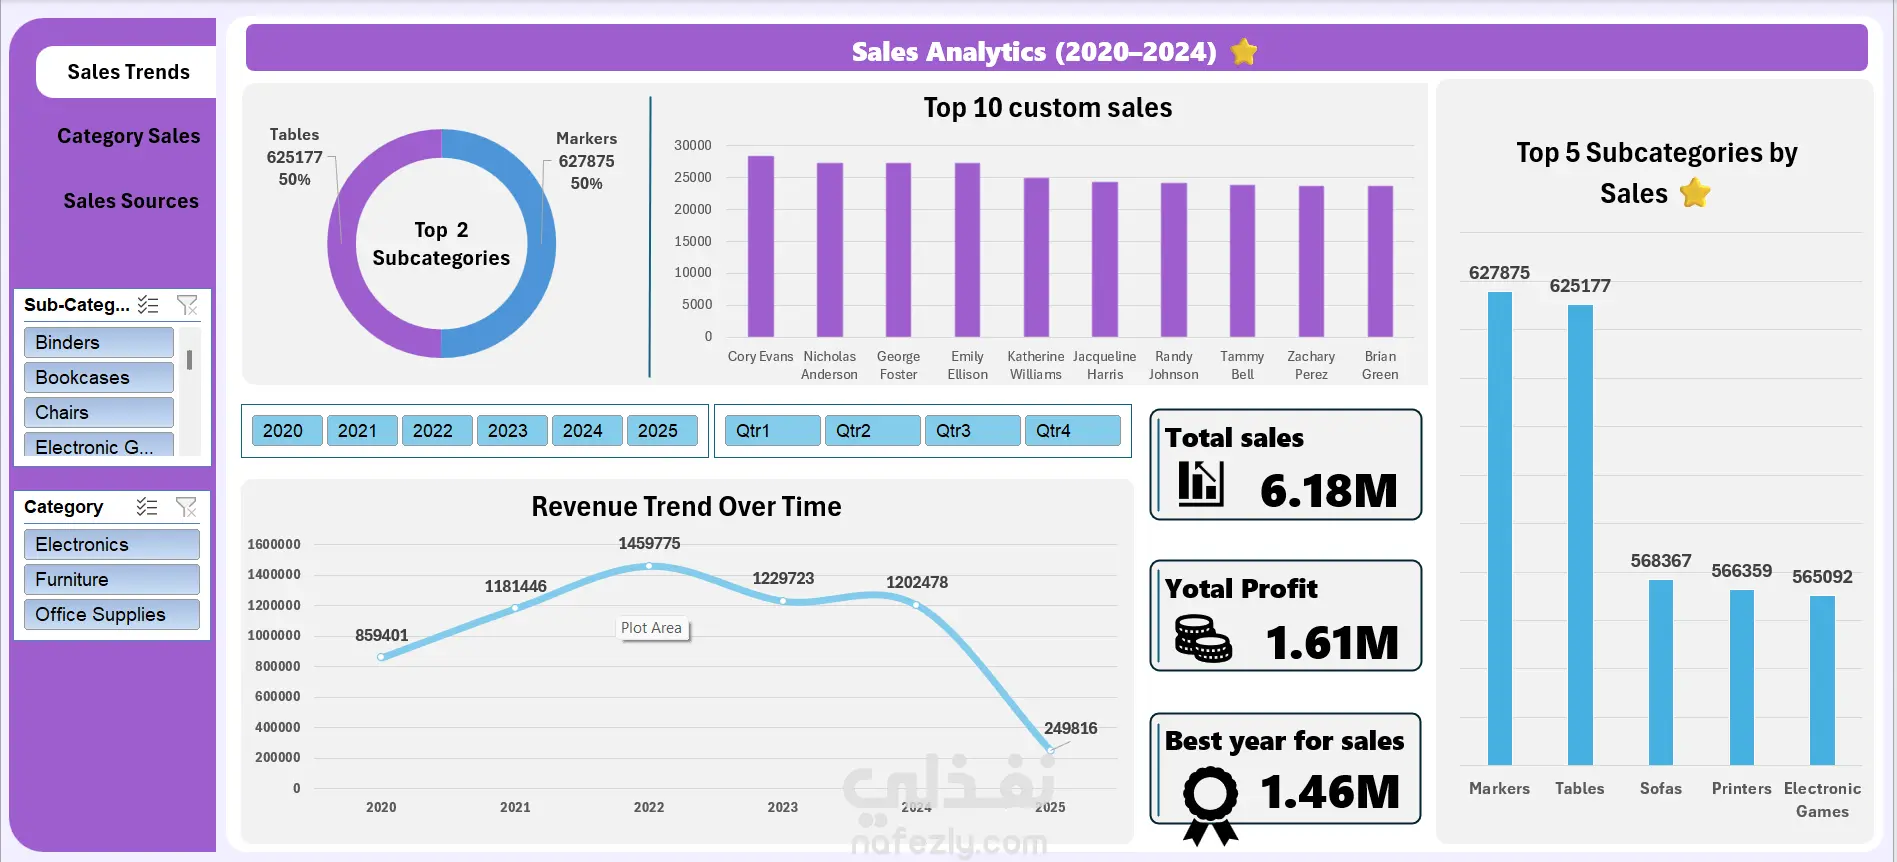Select the Qtr3 quarter slicer button
Viewport: 1897px width, 862px height.
click(972, 431)
